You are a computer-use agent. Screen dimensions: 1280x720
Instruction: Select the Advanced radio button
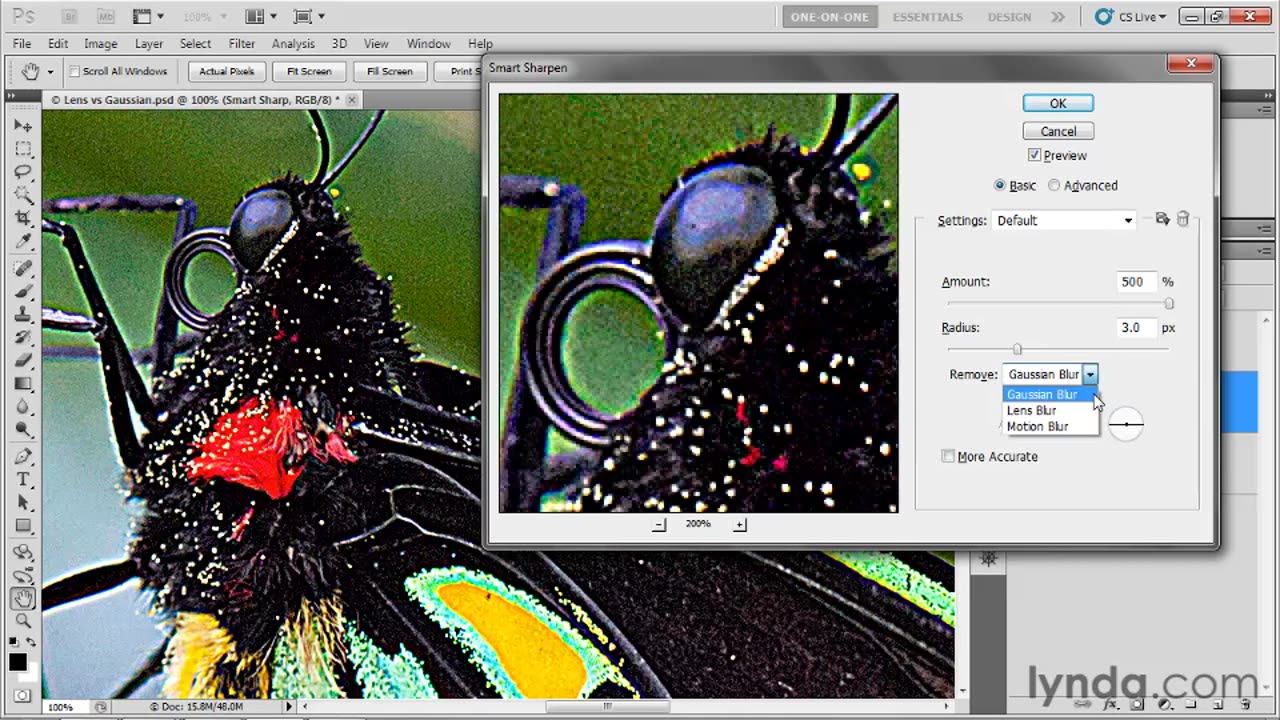1054,185
